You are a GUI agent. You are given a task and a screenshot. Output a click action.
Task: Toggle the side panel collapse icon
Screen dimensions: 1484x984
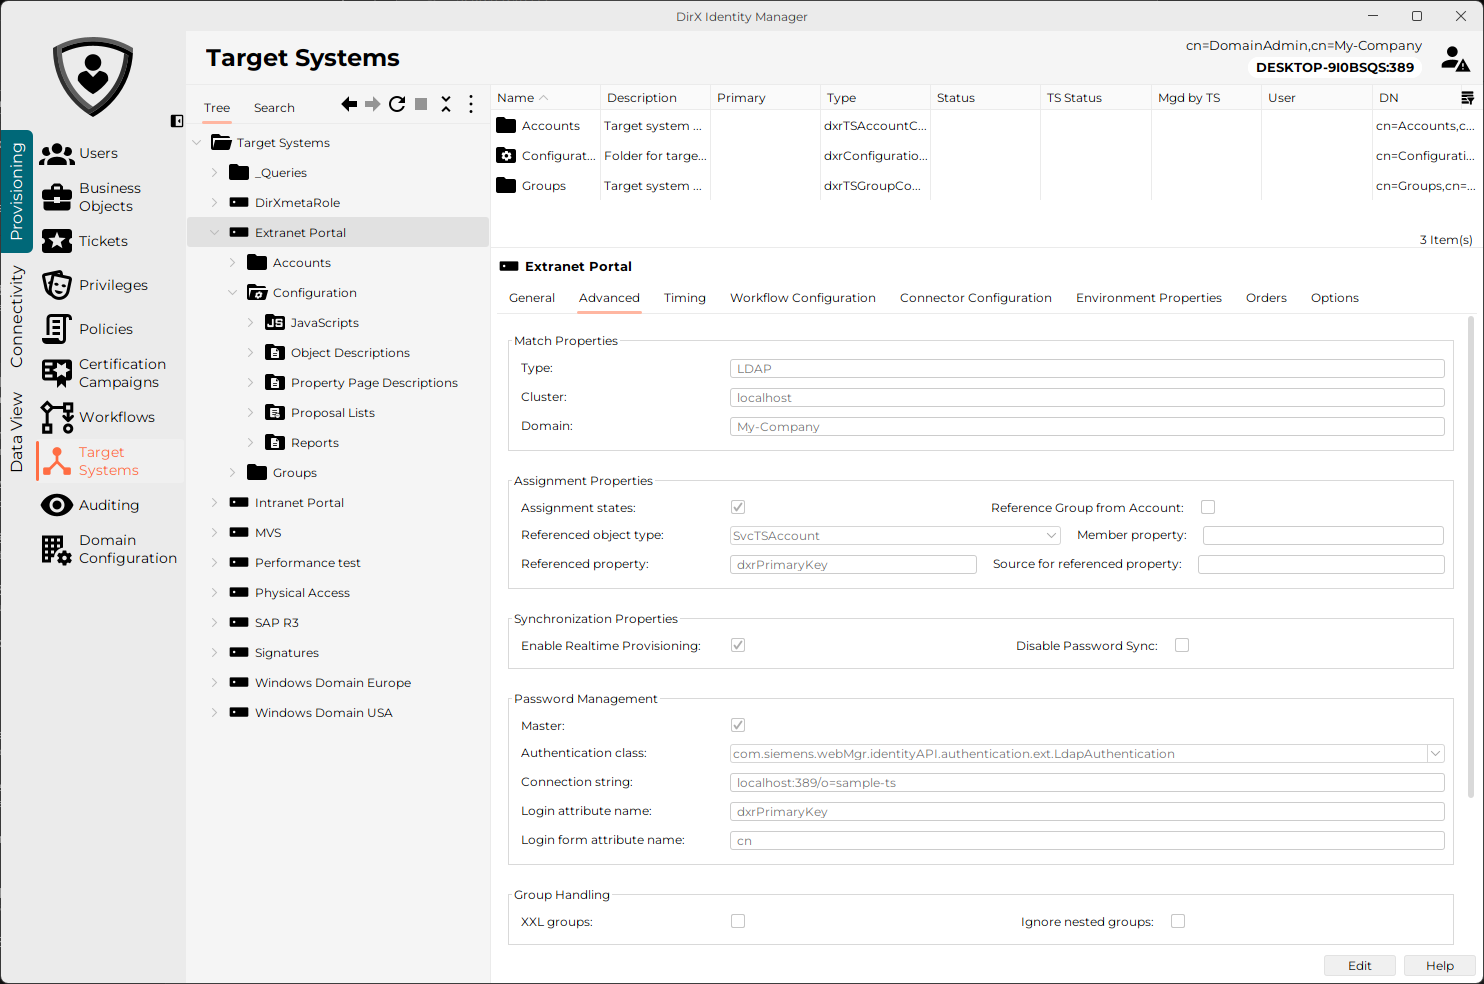tap(177, 121)
